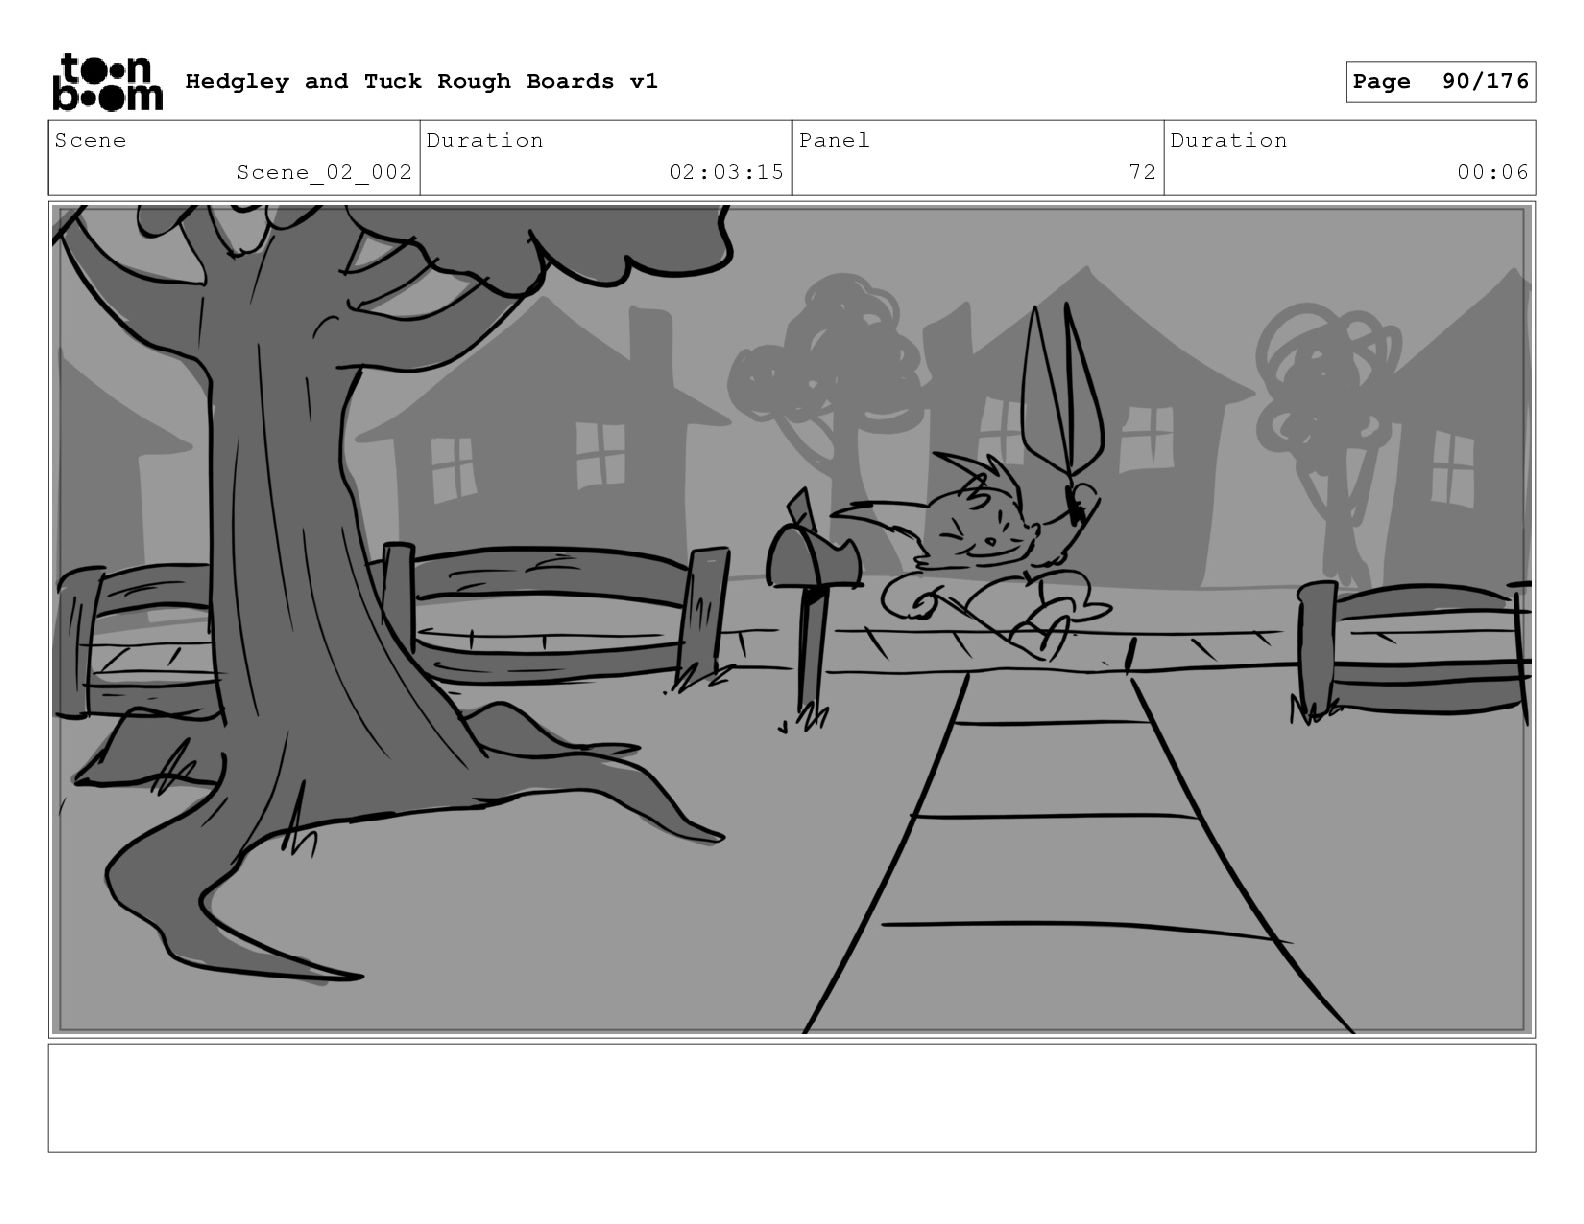The image size is (1584, 1224).
Task: Click the panel duration 00:06
Action: coord(1350,158)
